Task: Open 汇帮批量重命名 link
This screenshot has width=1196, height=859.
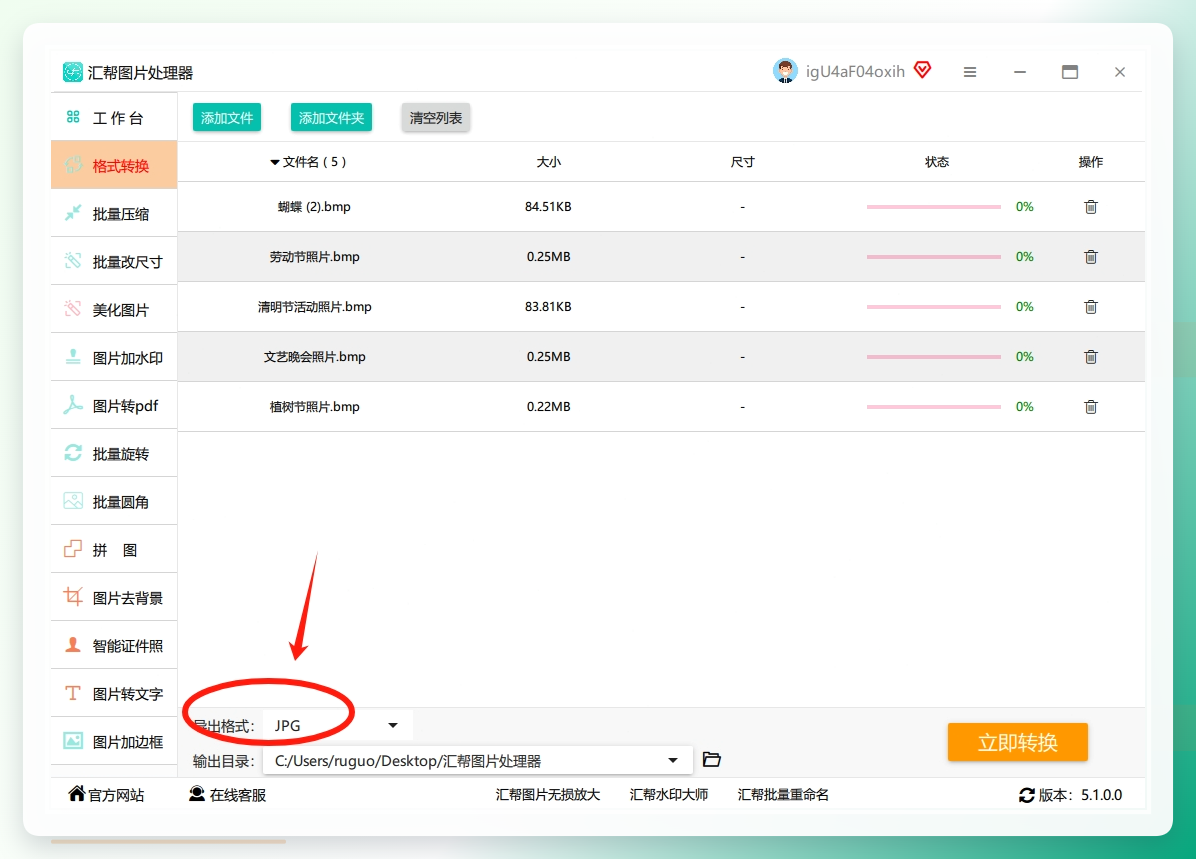Action: [783, 795]
